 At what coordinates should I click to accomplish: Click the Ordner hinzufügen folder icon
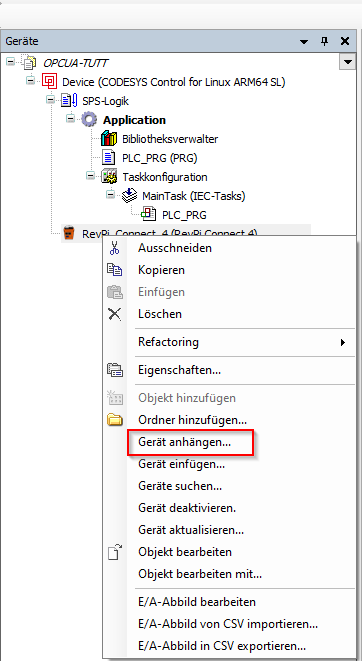coord(115,420)
